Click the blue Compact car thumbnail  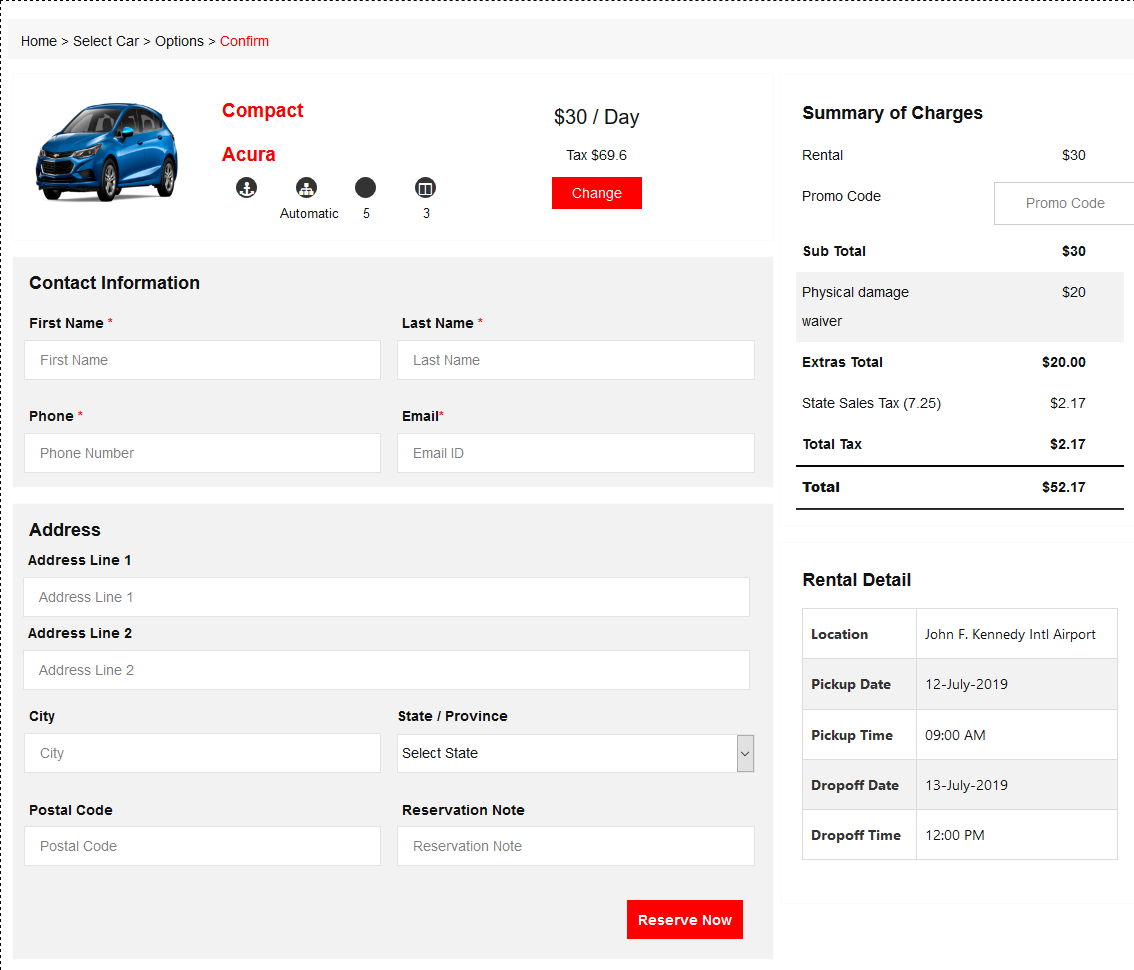pos(106,152)
